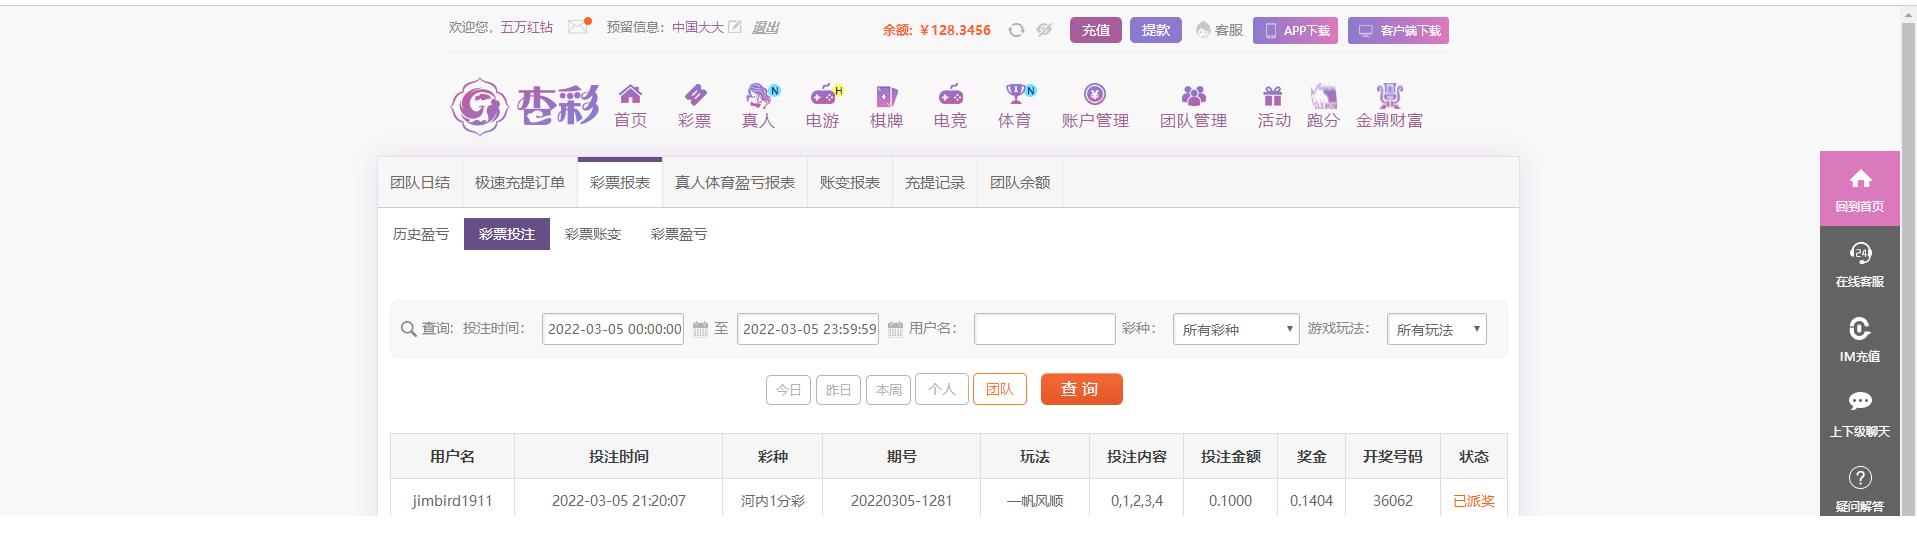Toggle balance visibility eye icon

point(1044,30)
